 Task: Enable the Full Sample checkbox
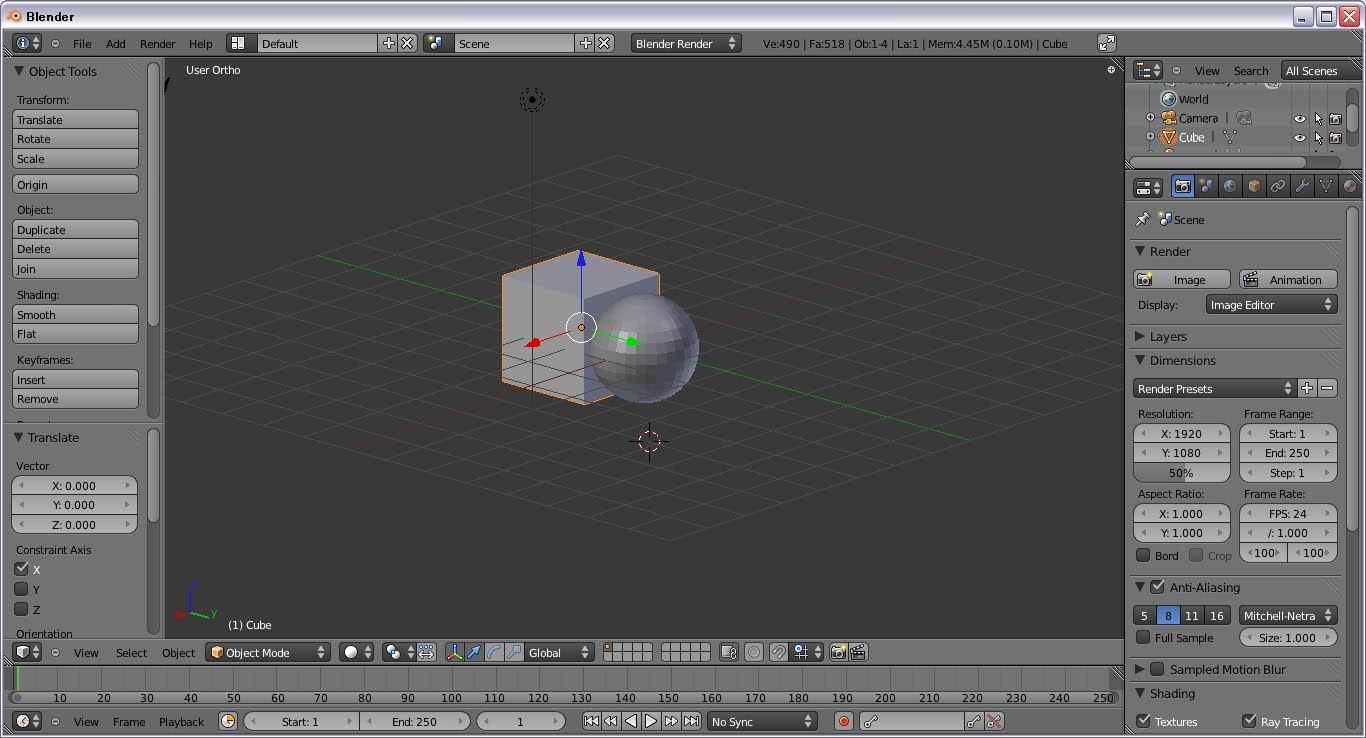point(1145,637)
